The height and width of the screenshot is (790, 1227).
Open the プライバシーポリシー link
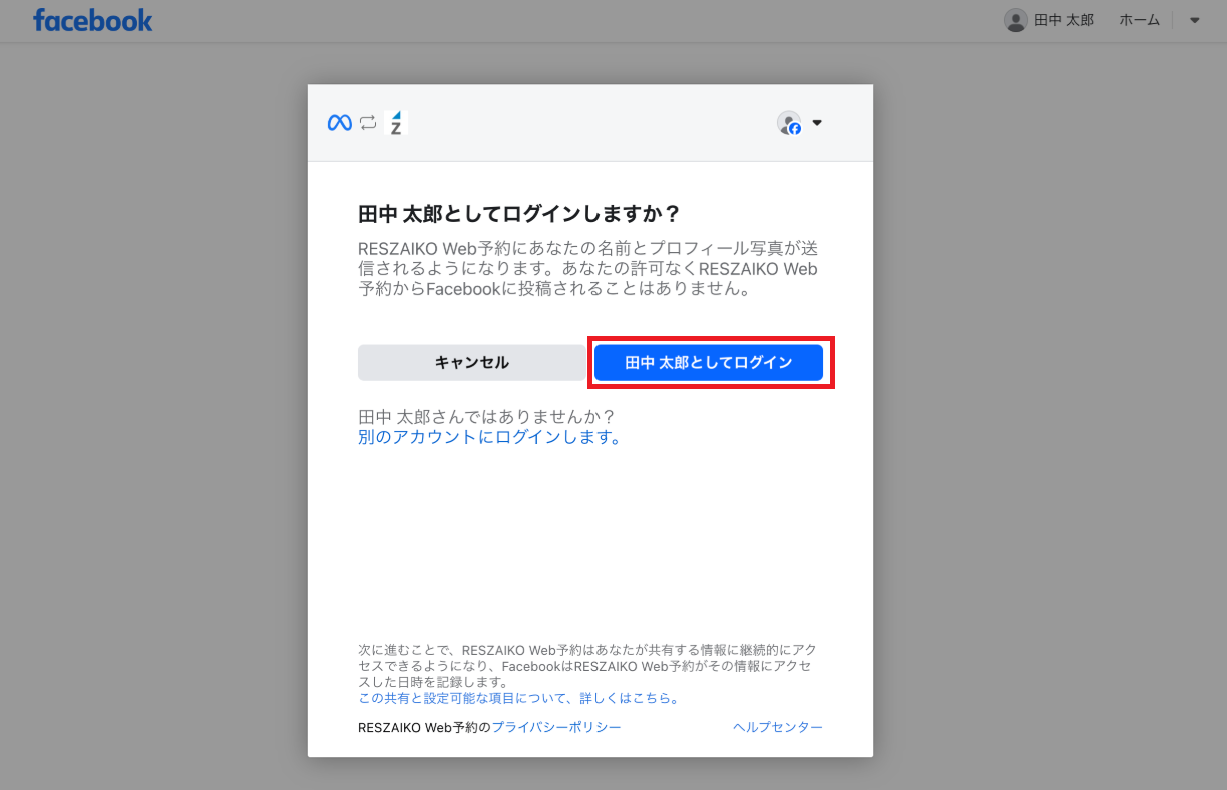tap(556, 727)
